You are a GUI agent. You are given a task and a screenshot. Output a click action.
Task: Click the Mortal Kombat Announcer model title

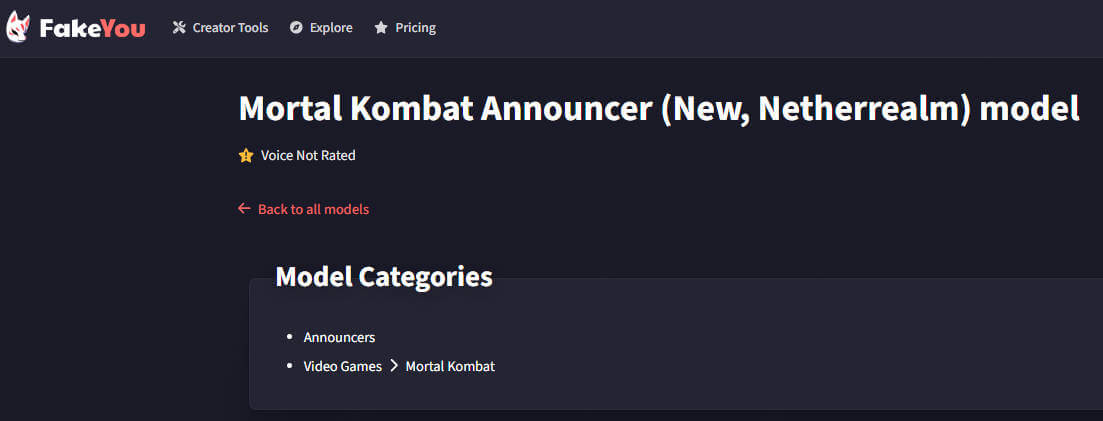659,109
